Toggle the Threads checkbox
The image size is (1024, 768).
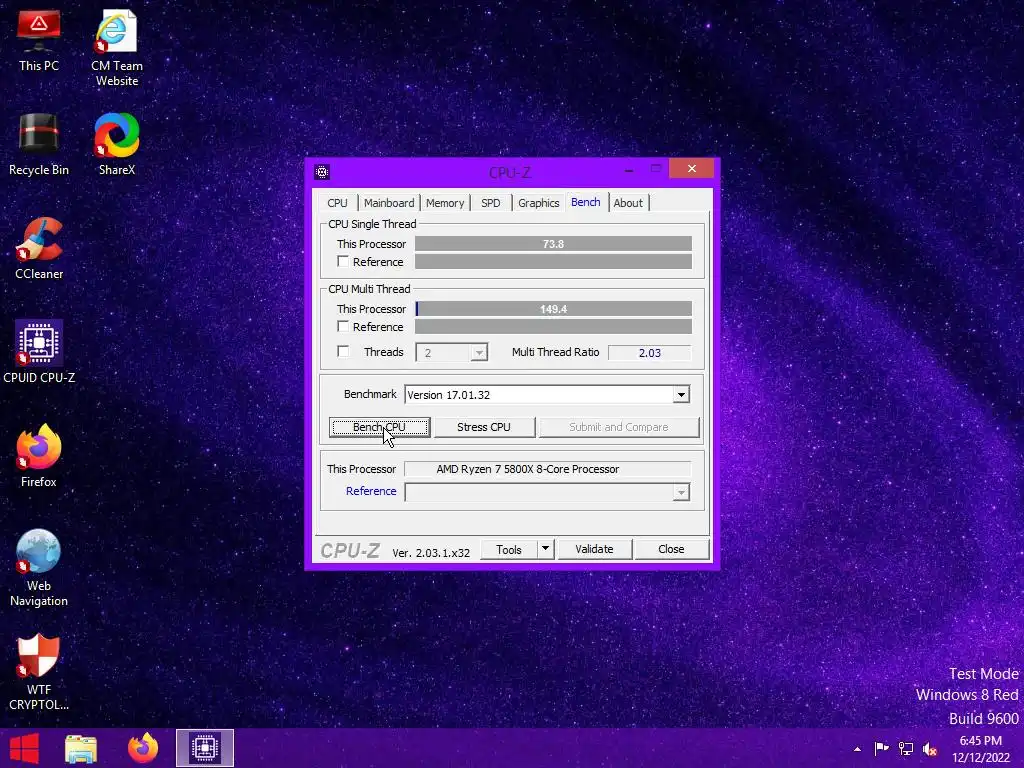[x=343, y=351]
